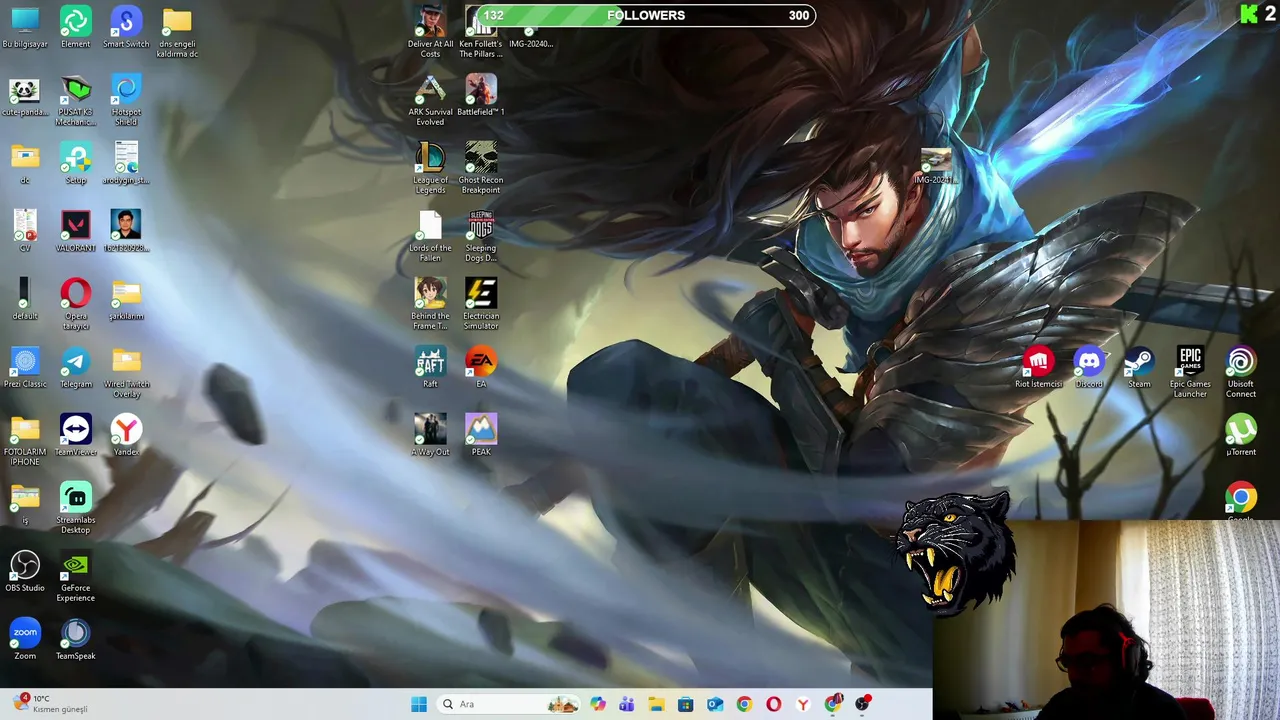Open Telegram from the desktop
1280x720 pixels.
pyautogui.click(x=75, y=367)
